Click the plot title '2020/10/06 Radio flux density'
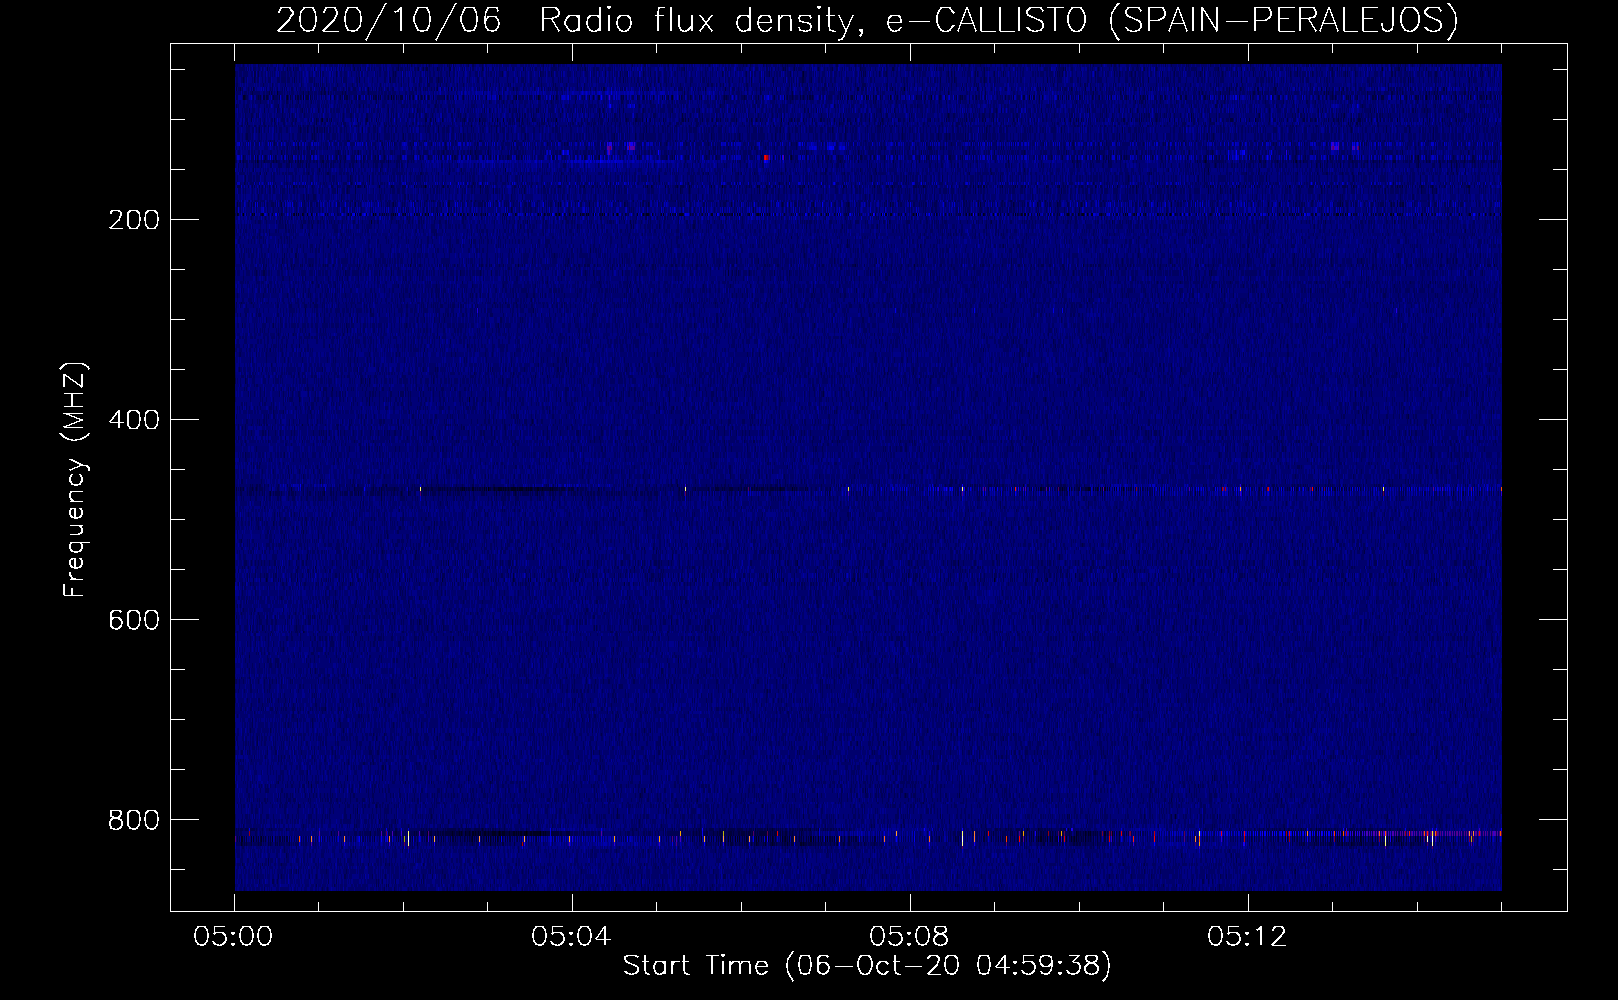1618x1000 pixels. 564,20
